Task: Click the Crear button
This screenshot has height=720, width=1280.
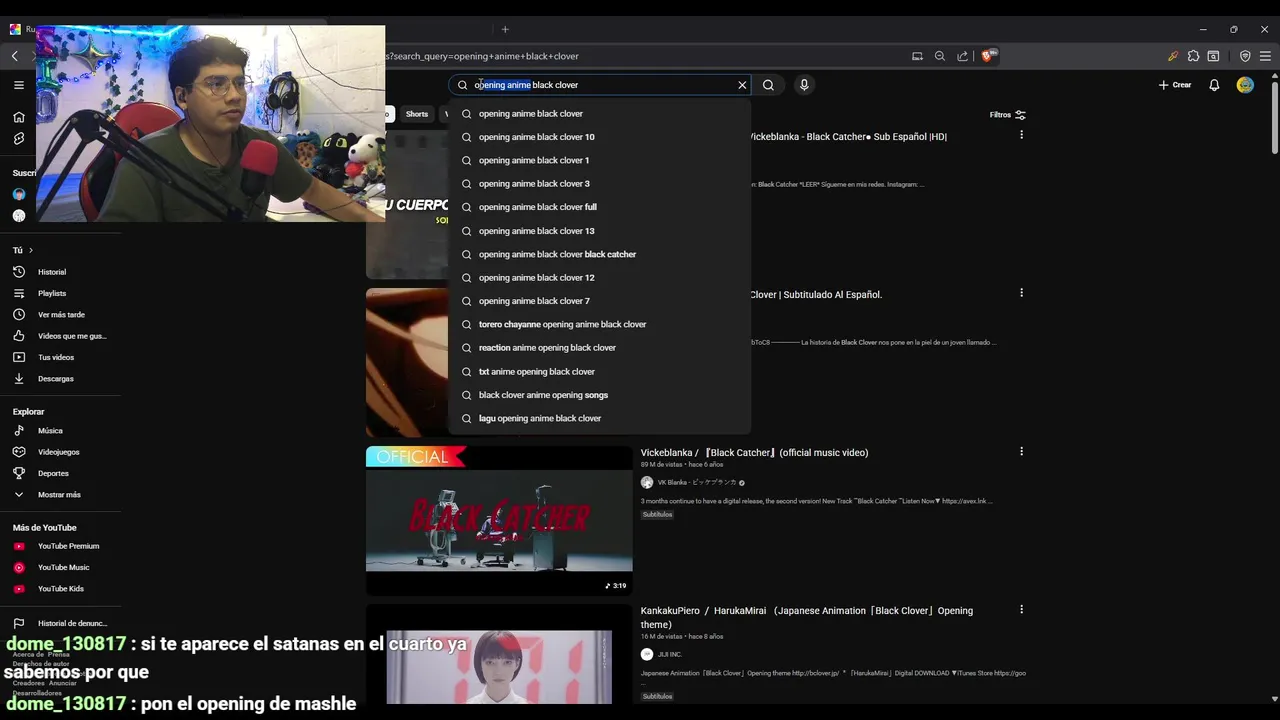Action: pyautogui.click(x=1175, y=85)
